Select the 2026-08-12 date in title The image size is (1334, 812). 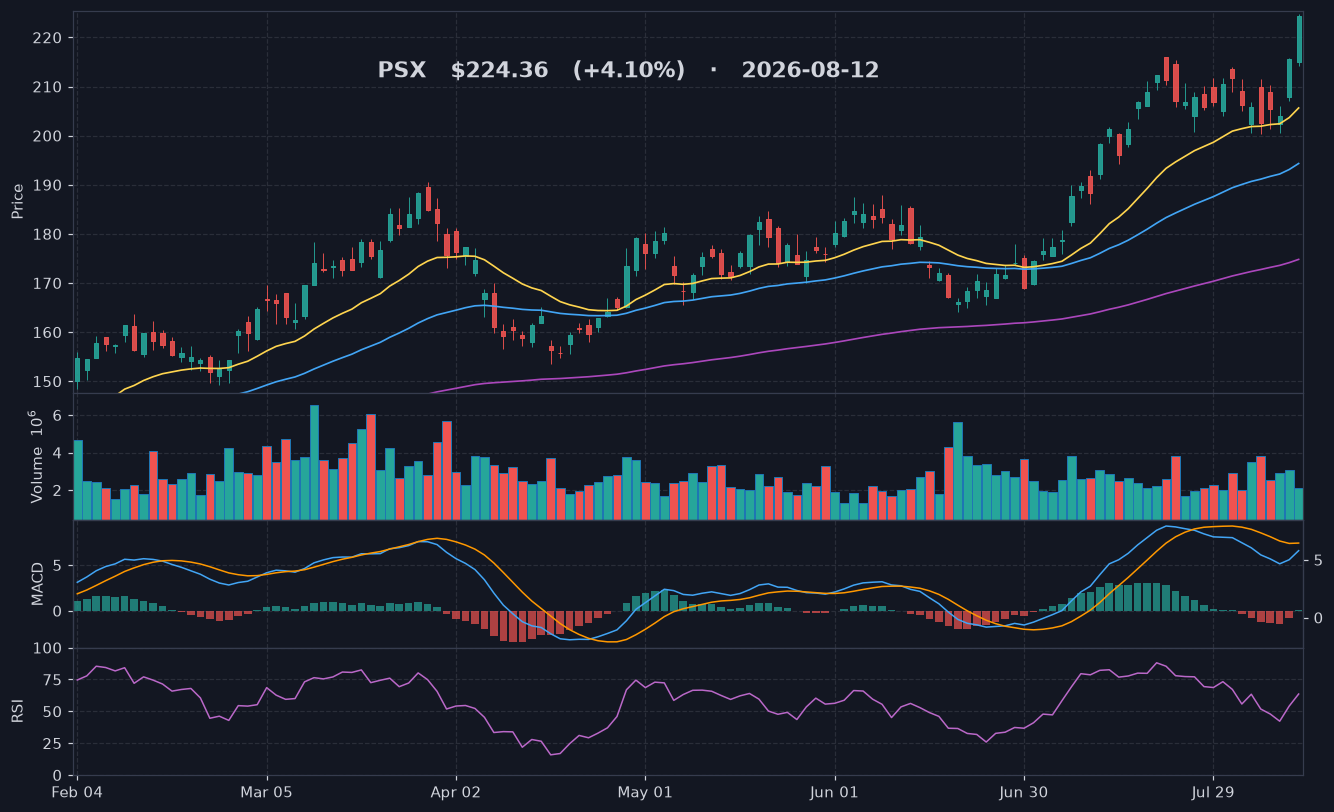pos(810,71)
